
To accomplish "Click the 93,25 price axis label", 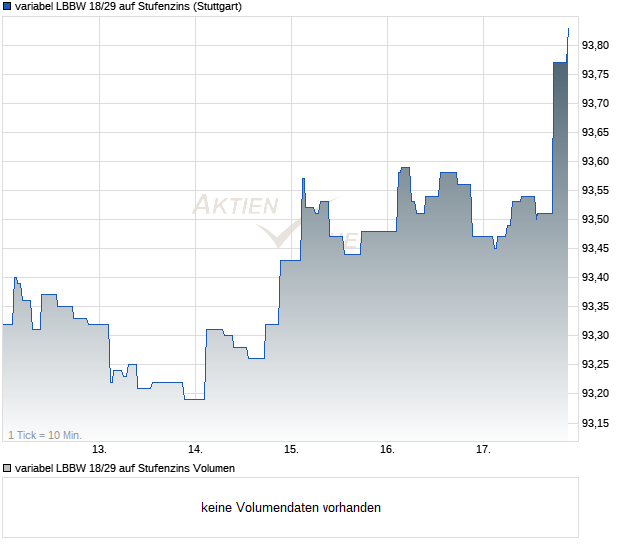I will (595, 364).
